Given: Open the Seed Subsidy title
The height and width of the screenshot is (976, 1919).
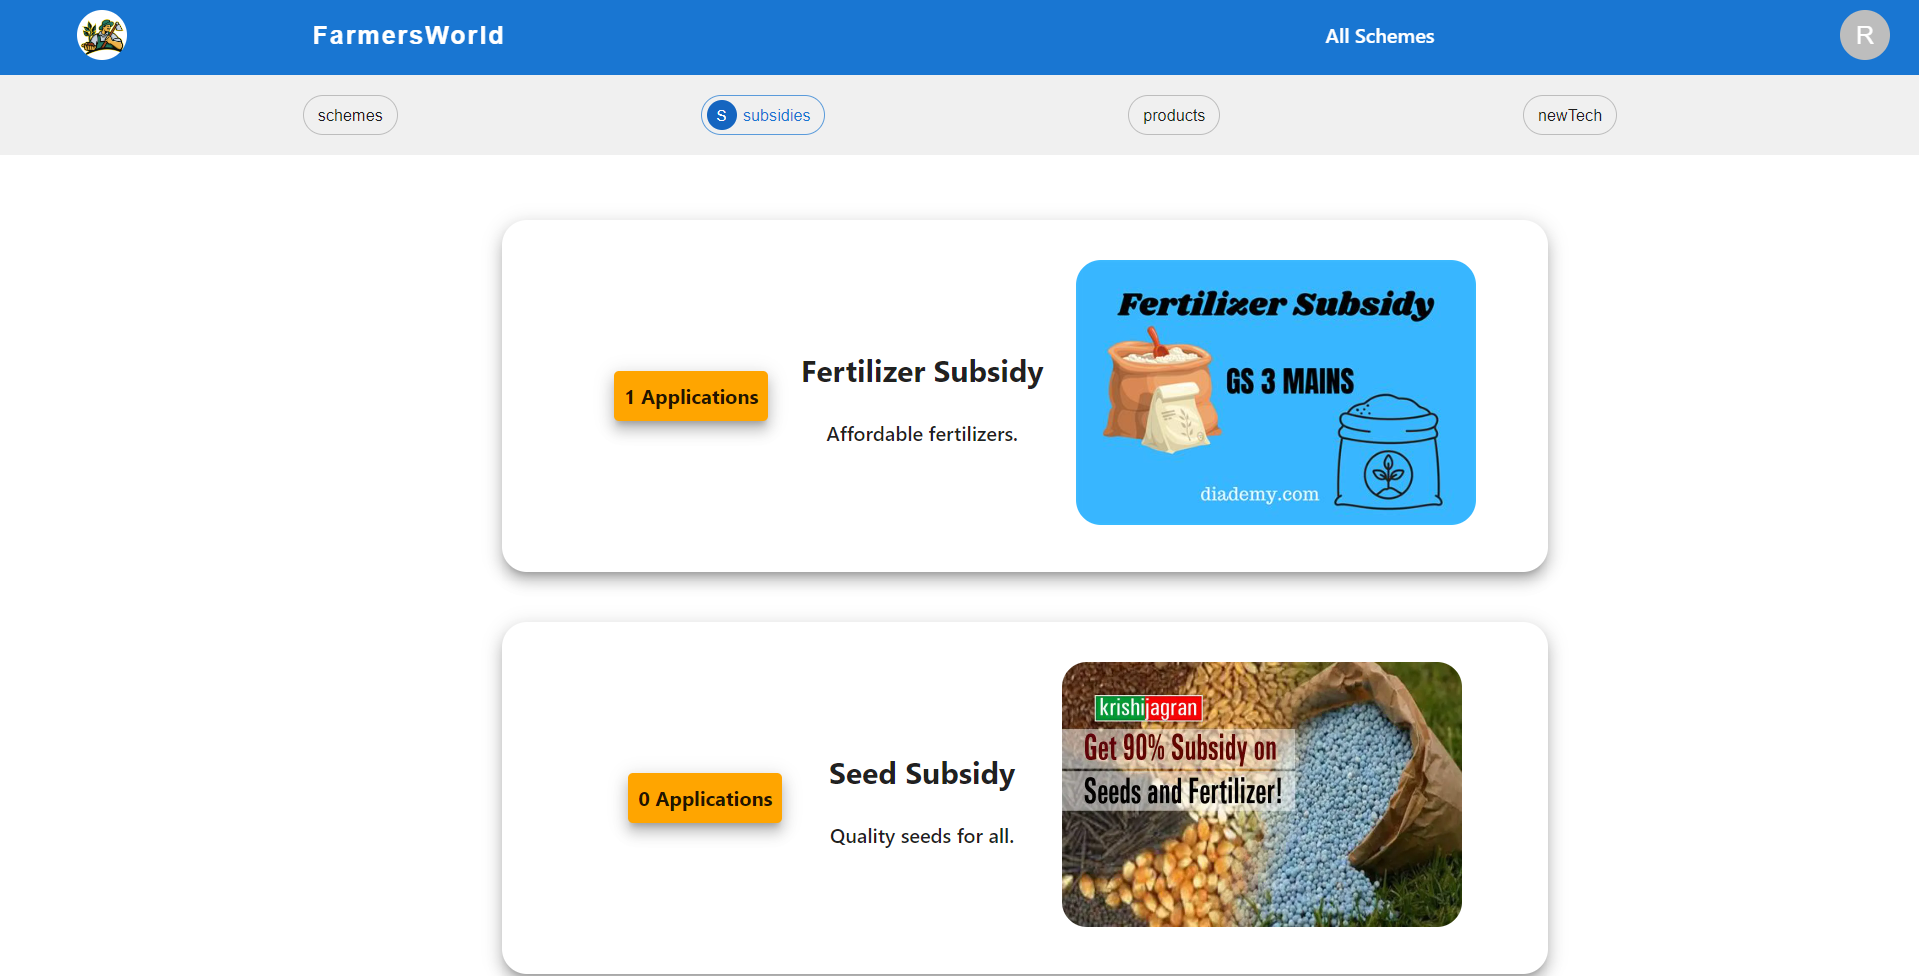Looking at the screenshot, I should tap(922, 774).
